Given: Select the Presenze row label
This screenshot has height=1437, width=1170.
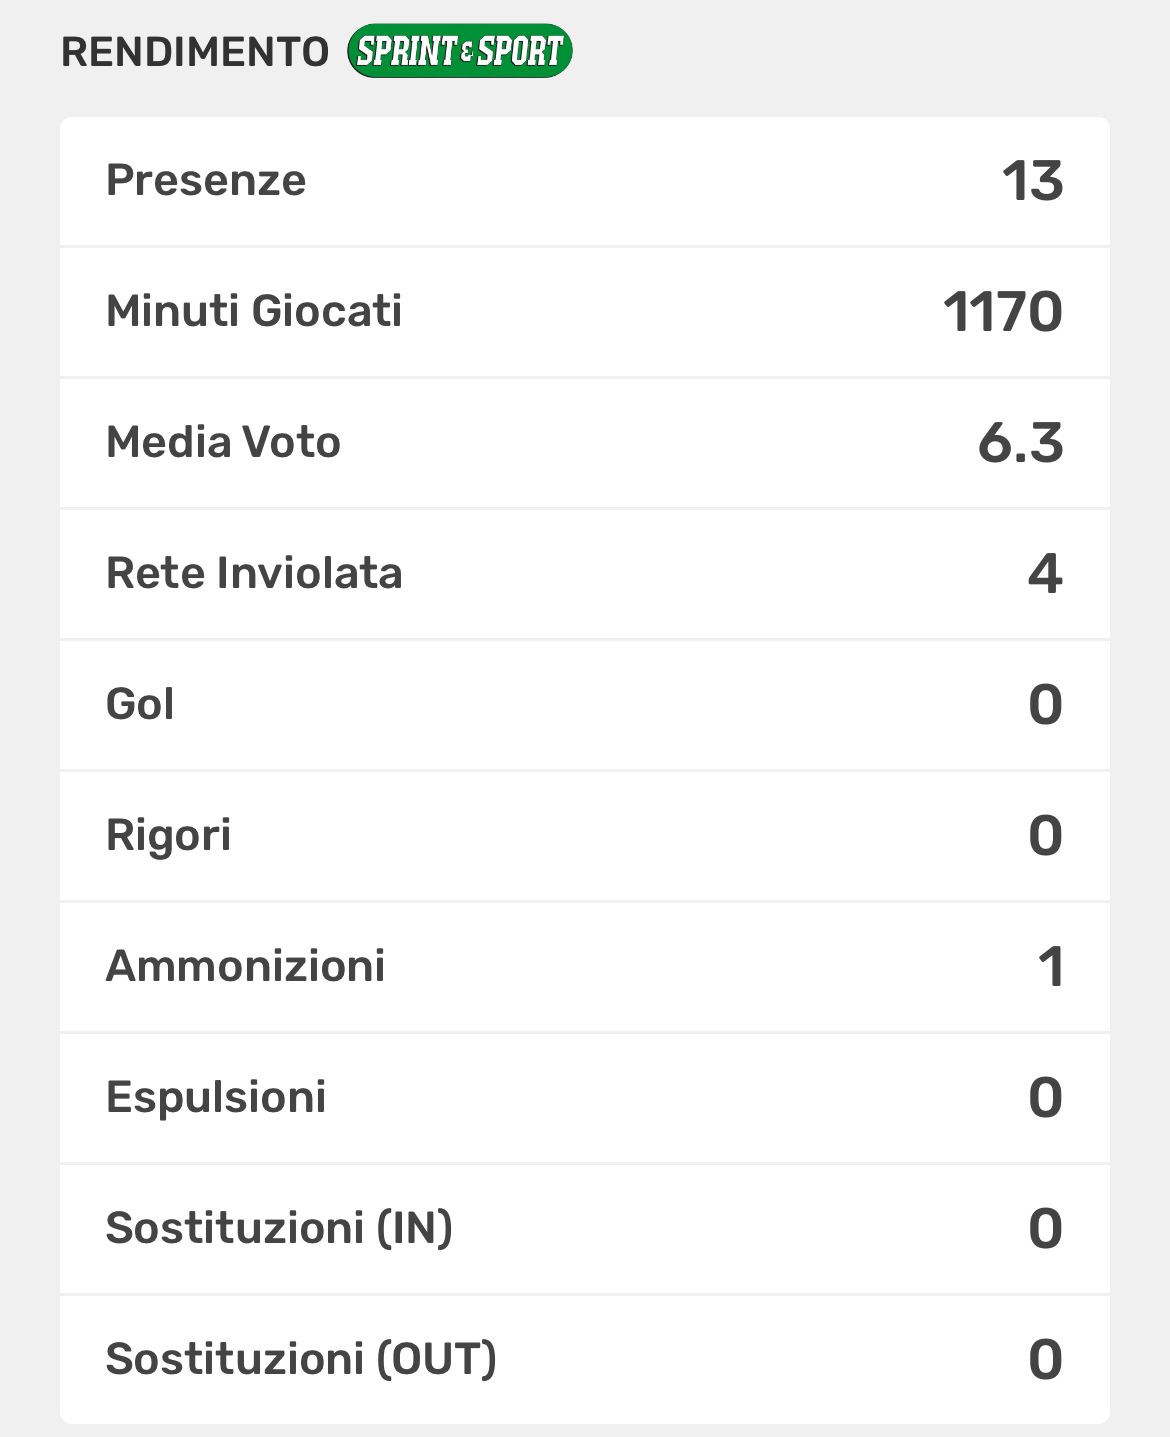Looking at the screenshot, I should click(206, 181).
